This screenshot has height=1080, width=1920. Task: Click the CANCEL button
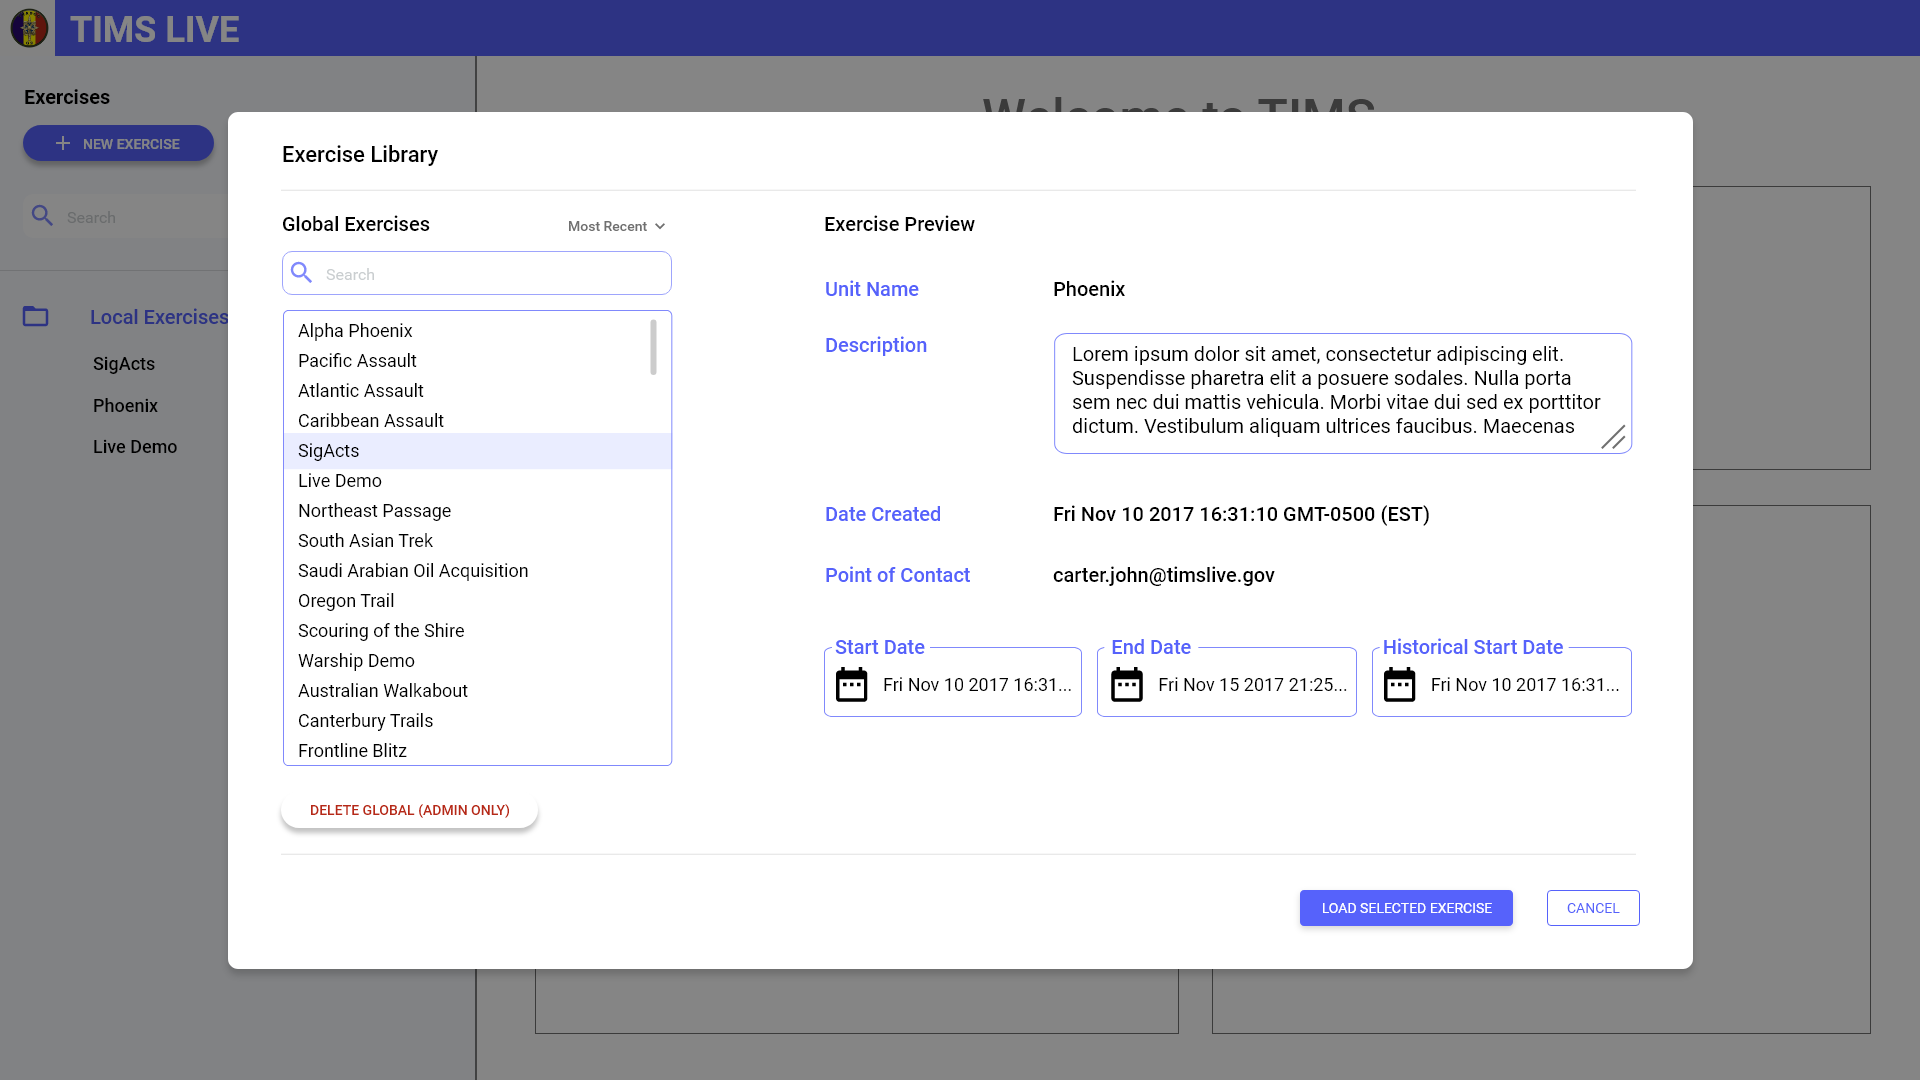pos(1592,908)
